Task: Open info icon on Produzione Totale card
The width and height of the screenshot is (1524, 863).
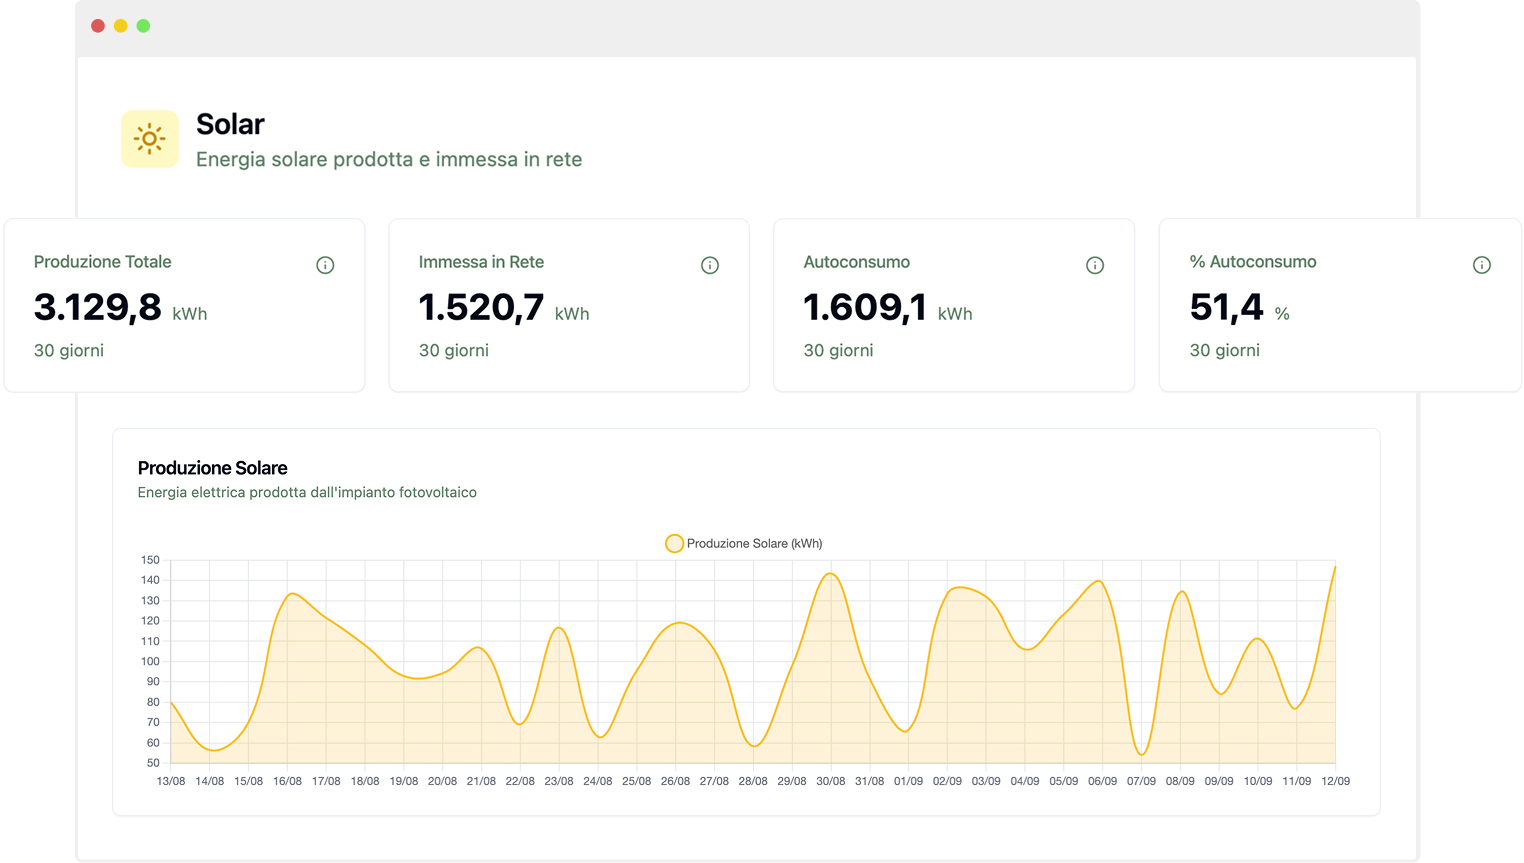Action: point(325,265)
